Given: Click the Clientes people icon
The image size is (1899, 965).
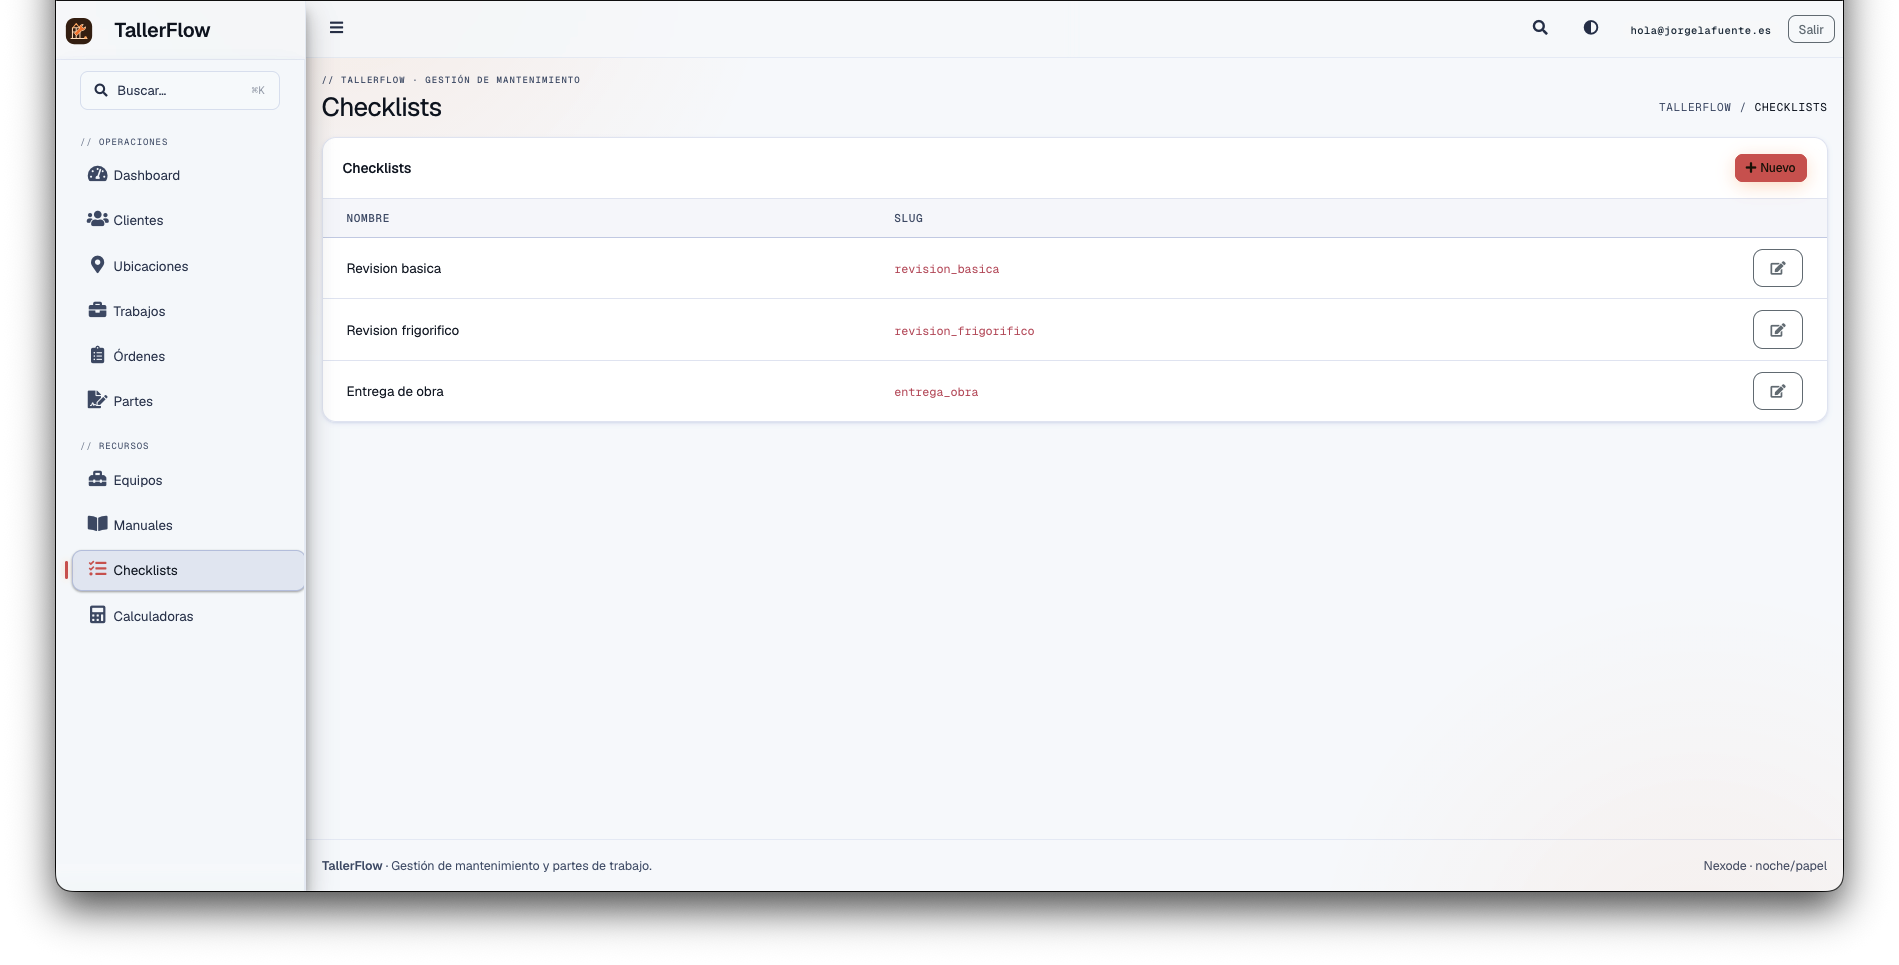Looking at the screenshot, I should 97,219.
